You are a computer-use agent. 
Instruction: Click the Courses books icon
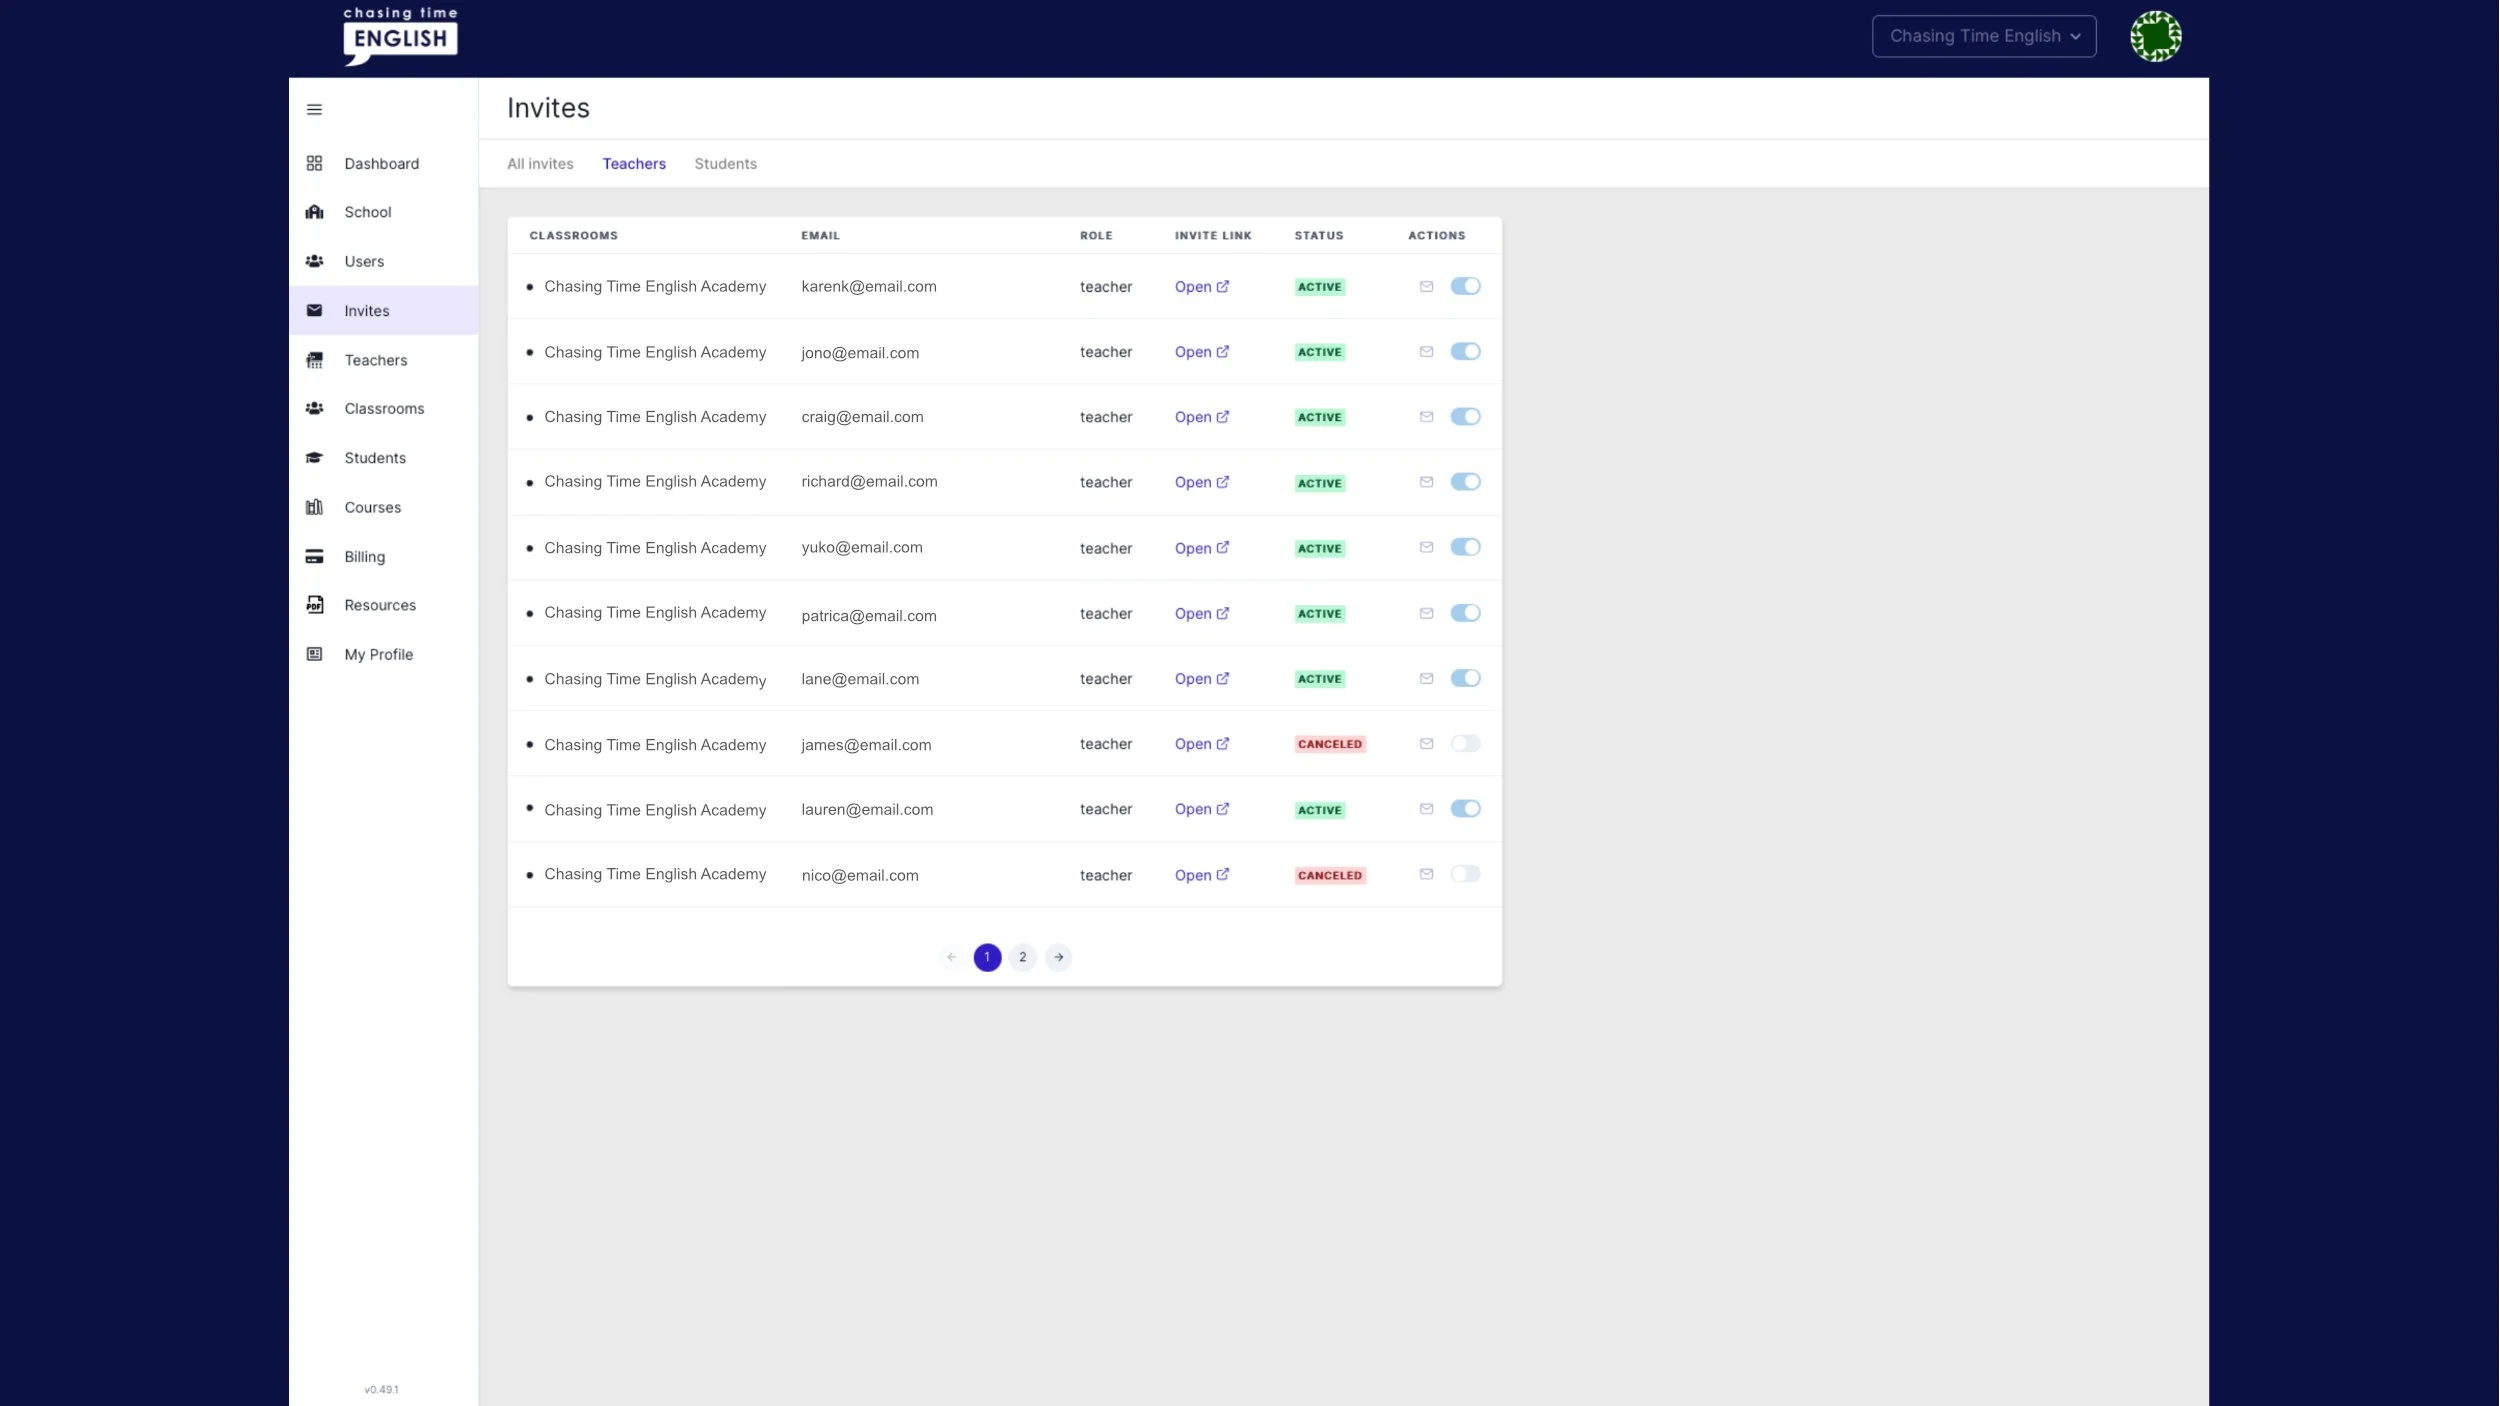[x=314, y=507]
